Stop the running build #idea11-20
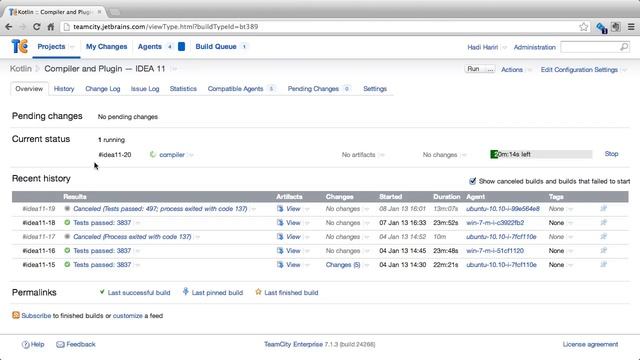 click(611, 154)
